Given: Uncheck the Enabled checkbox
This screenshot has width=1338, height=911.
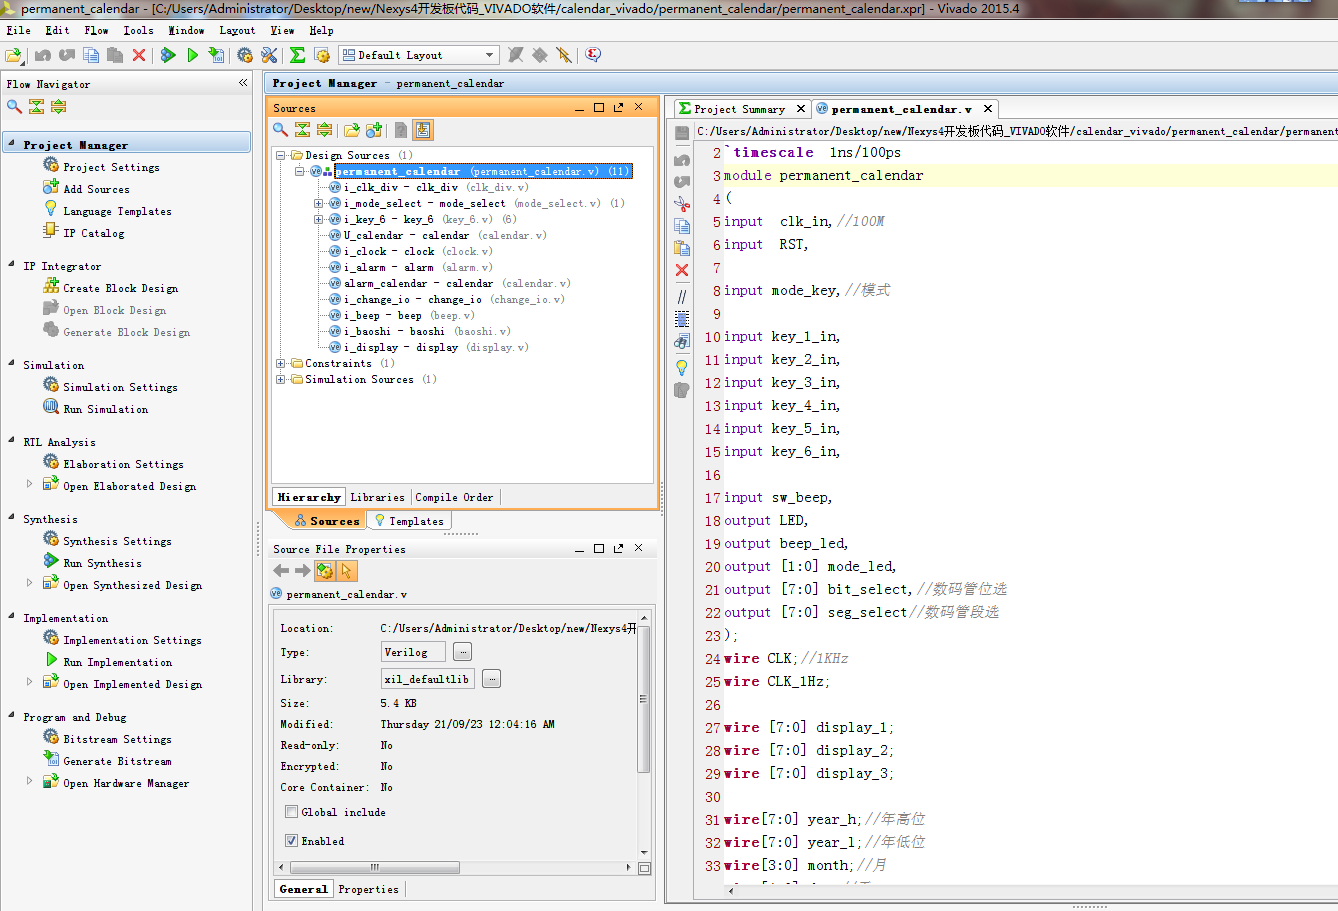Looking at the screenshot, I should point(291,841).
